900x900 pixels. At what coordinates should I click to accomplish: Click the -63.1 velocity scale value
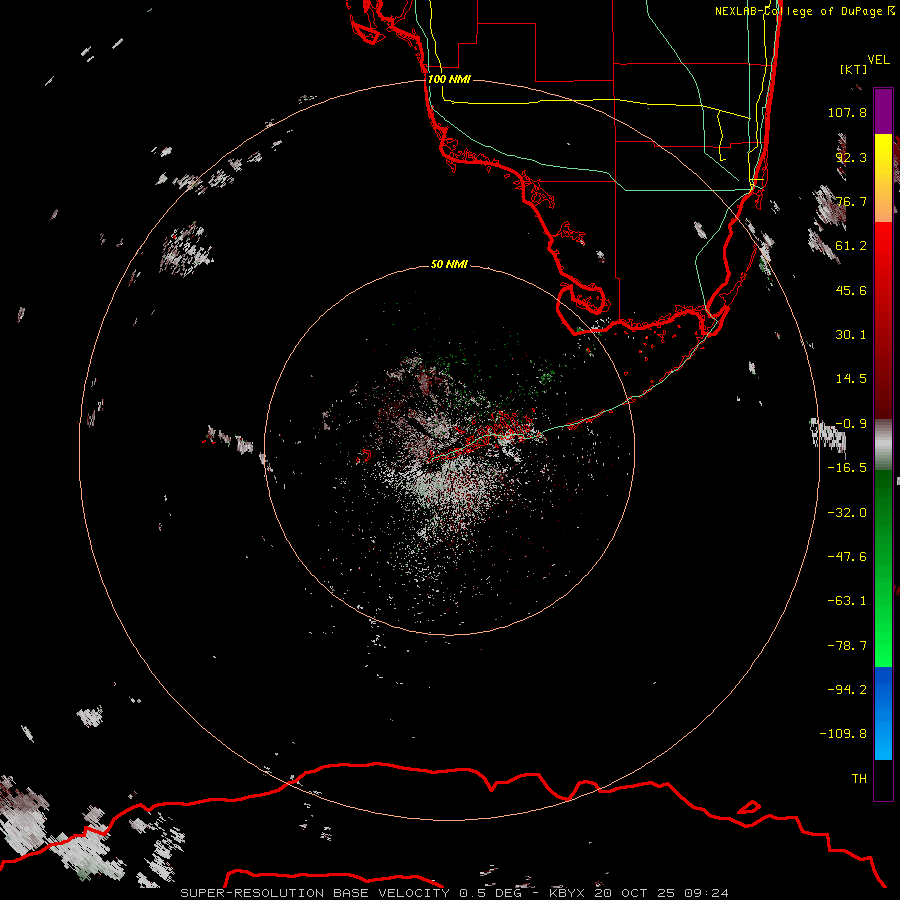tap(847, 601)
